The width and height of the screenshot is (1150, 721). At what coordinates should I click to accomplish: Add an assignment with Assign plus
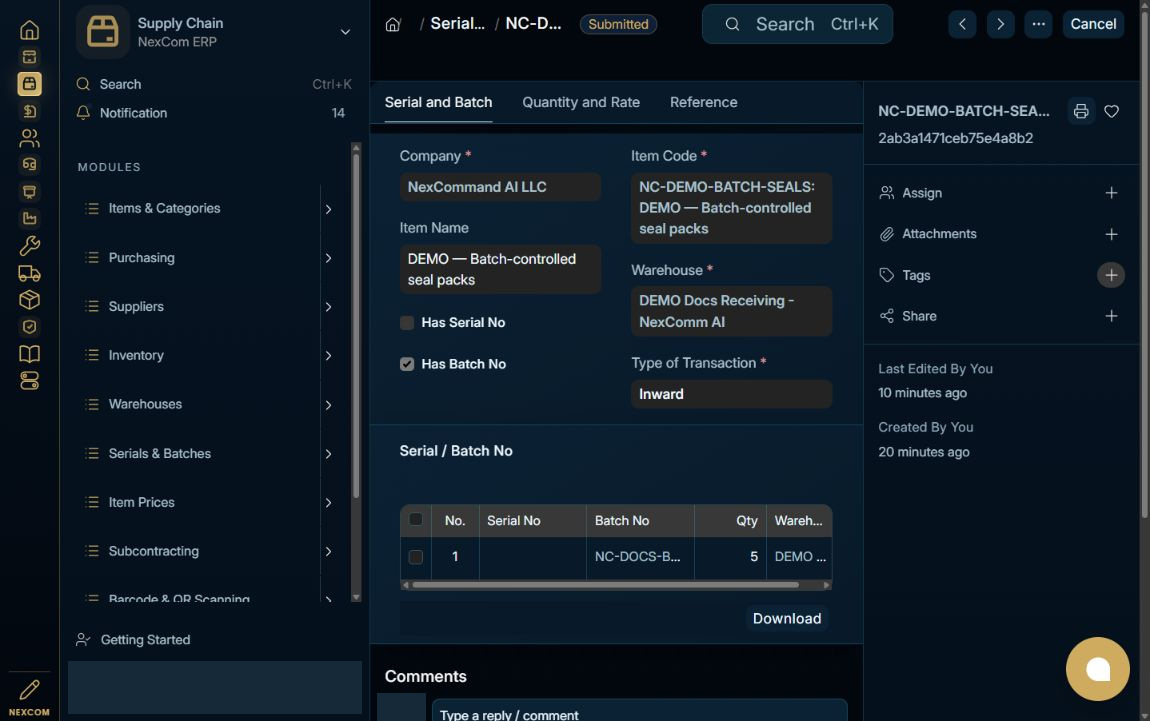1111,193
